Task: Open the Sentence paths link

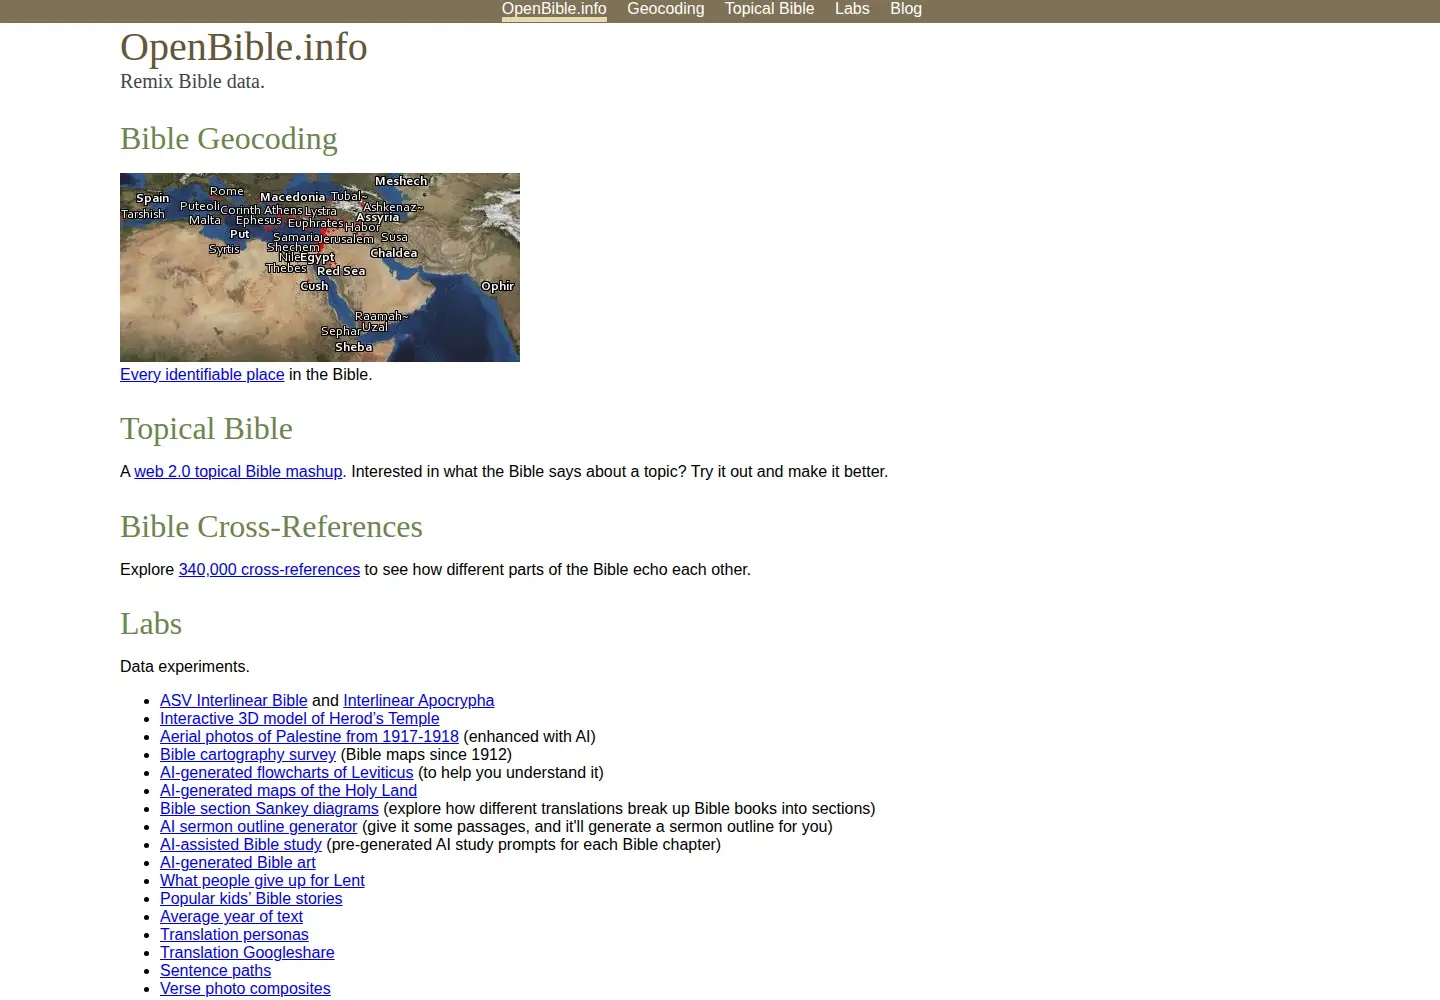Action: (x=215, y=970)
